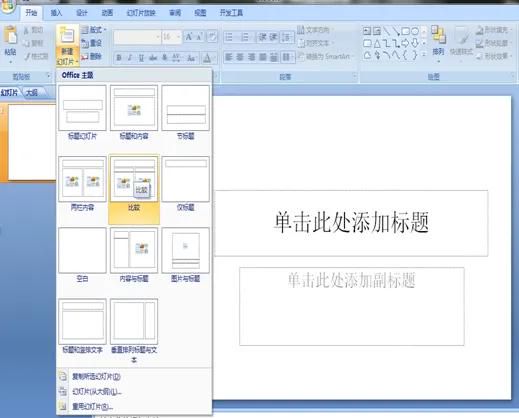
Task: Click the font color A icon
Action: (207, 58)
